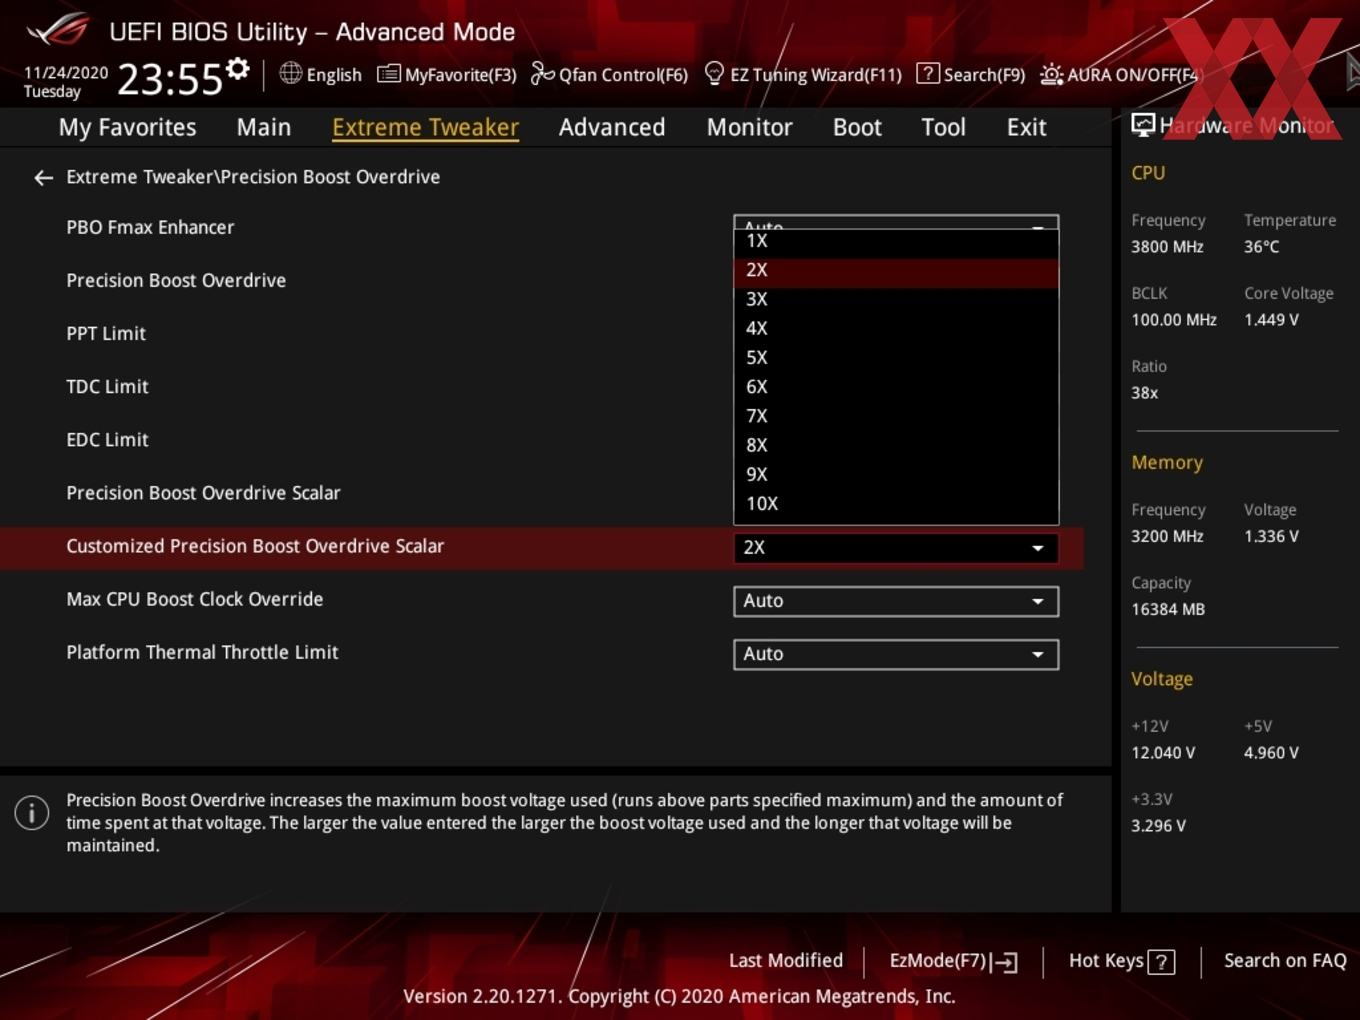This screenshot has width=1360, height=1020.
Task: Click +12V reading 12.040 V
Action: click(1163, 753)
